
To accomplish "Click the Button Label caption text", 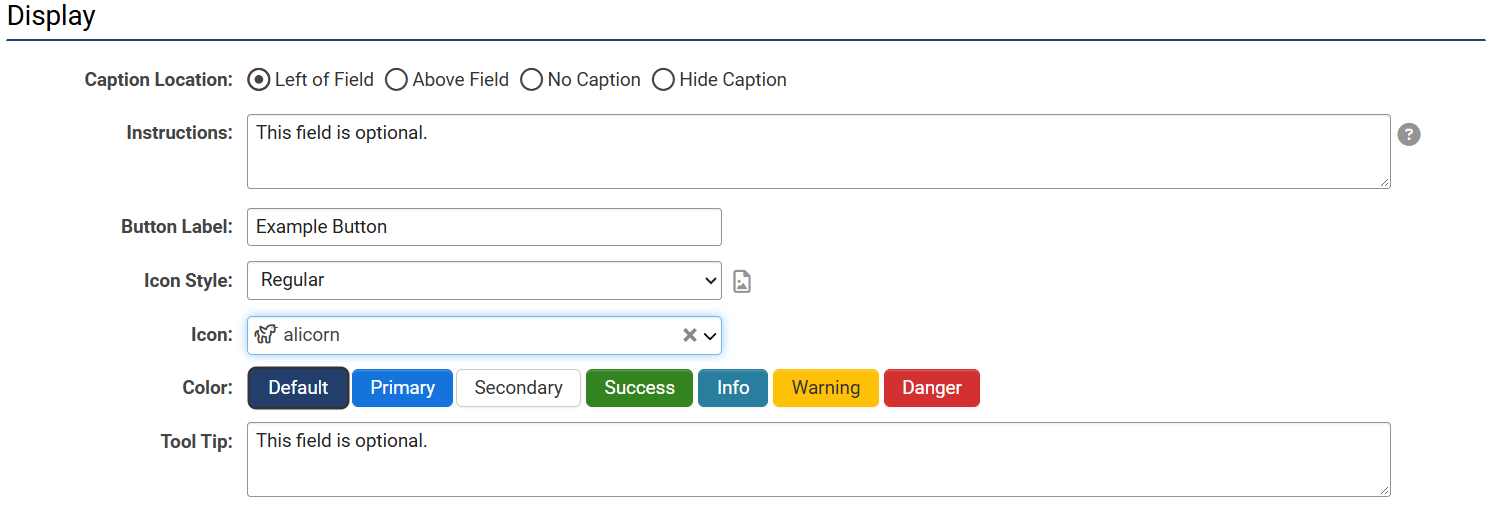I will 177,227.
